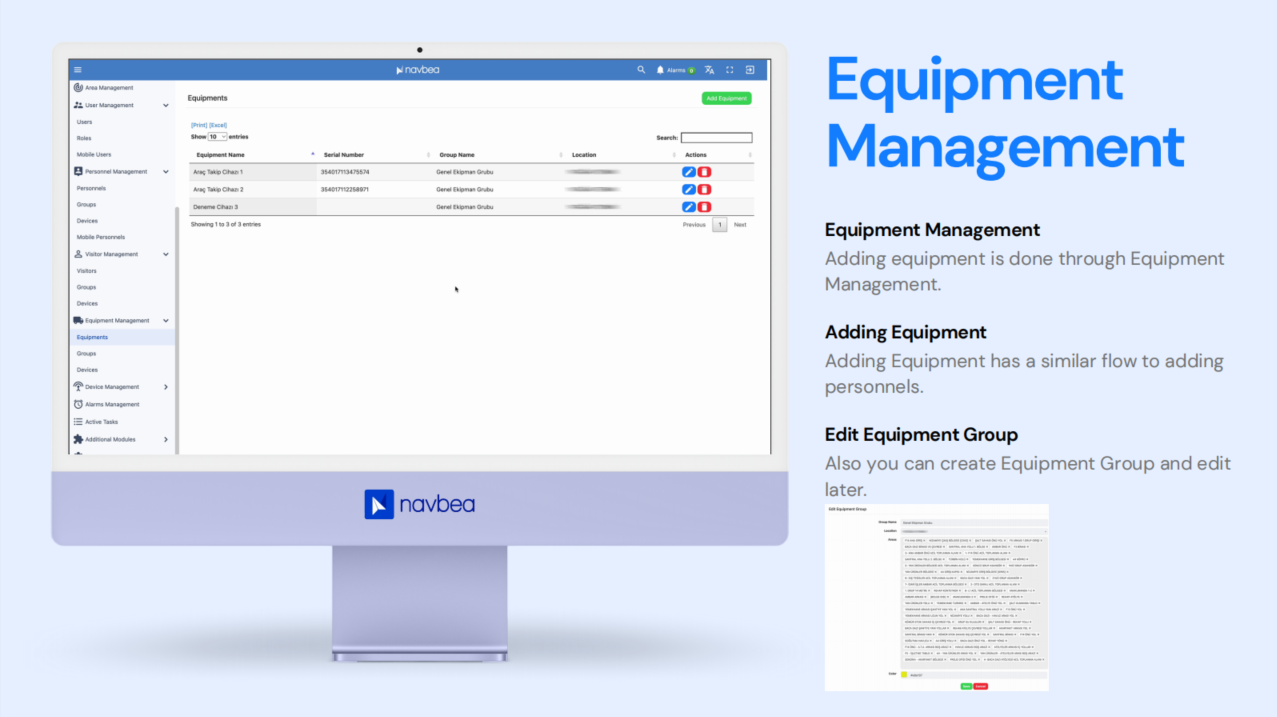Screen dimensions: 1277x717
Task: Expand the Device Management section
Action: point(166,387)
